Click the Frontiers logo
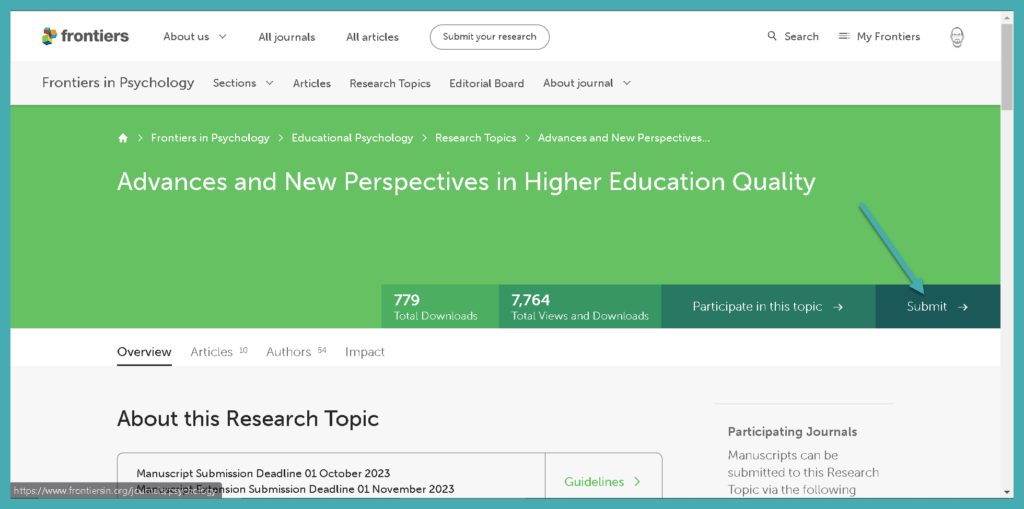This screenshot has width=1024, height=509. click(x=85, y=36)
